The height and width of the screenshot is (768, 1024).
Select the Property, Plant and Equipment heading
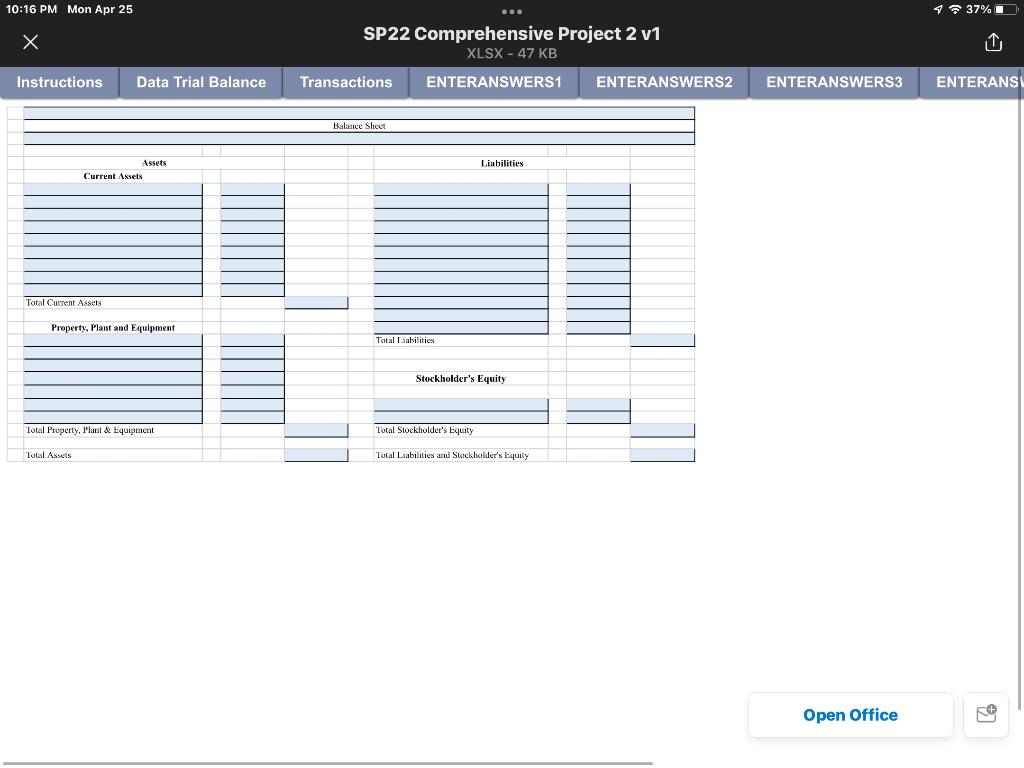coord(113,328)
